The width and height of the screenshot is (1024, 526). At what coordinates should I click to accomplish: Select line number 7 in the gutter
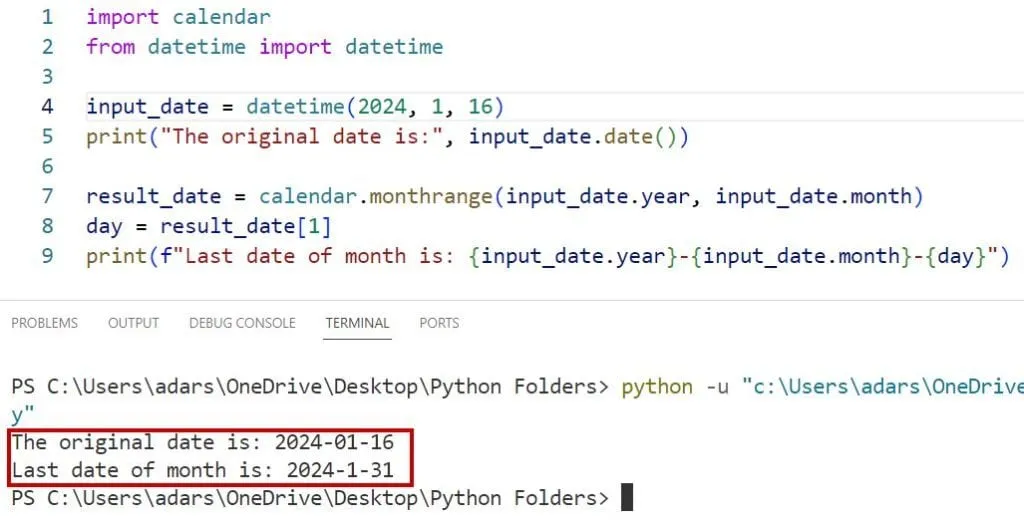pos(49,196)
